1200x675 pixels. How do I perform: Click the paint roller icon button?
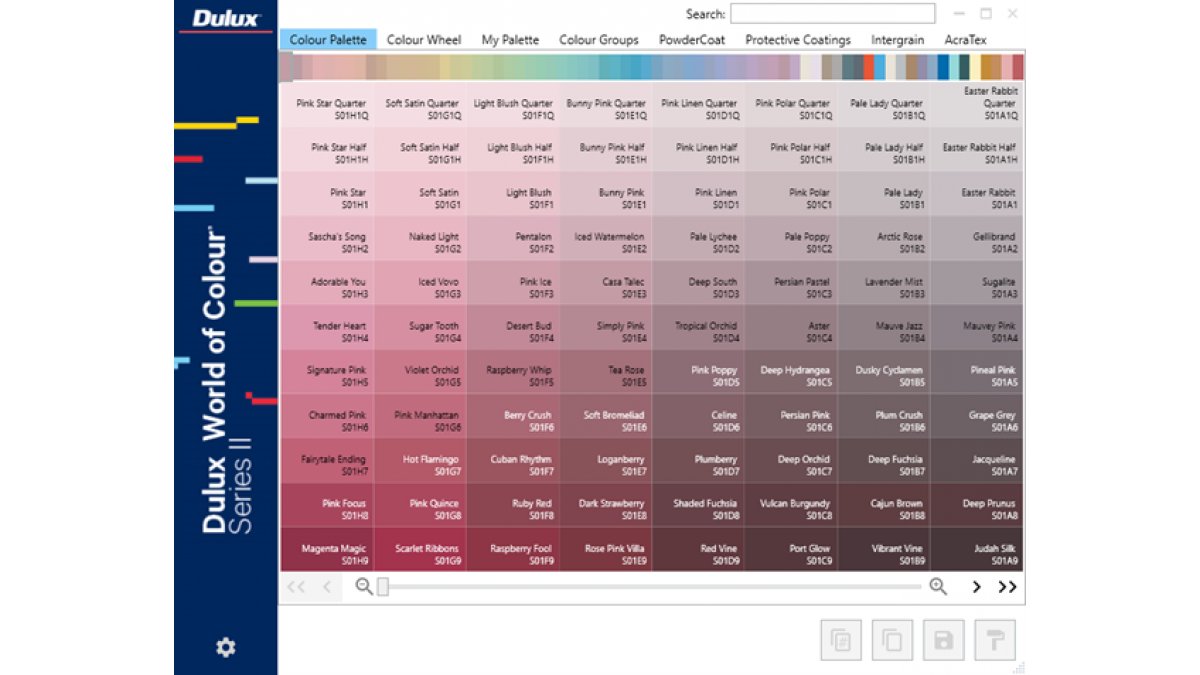coord(995,640)
